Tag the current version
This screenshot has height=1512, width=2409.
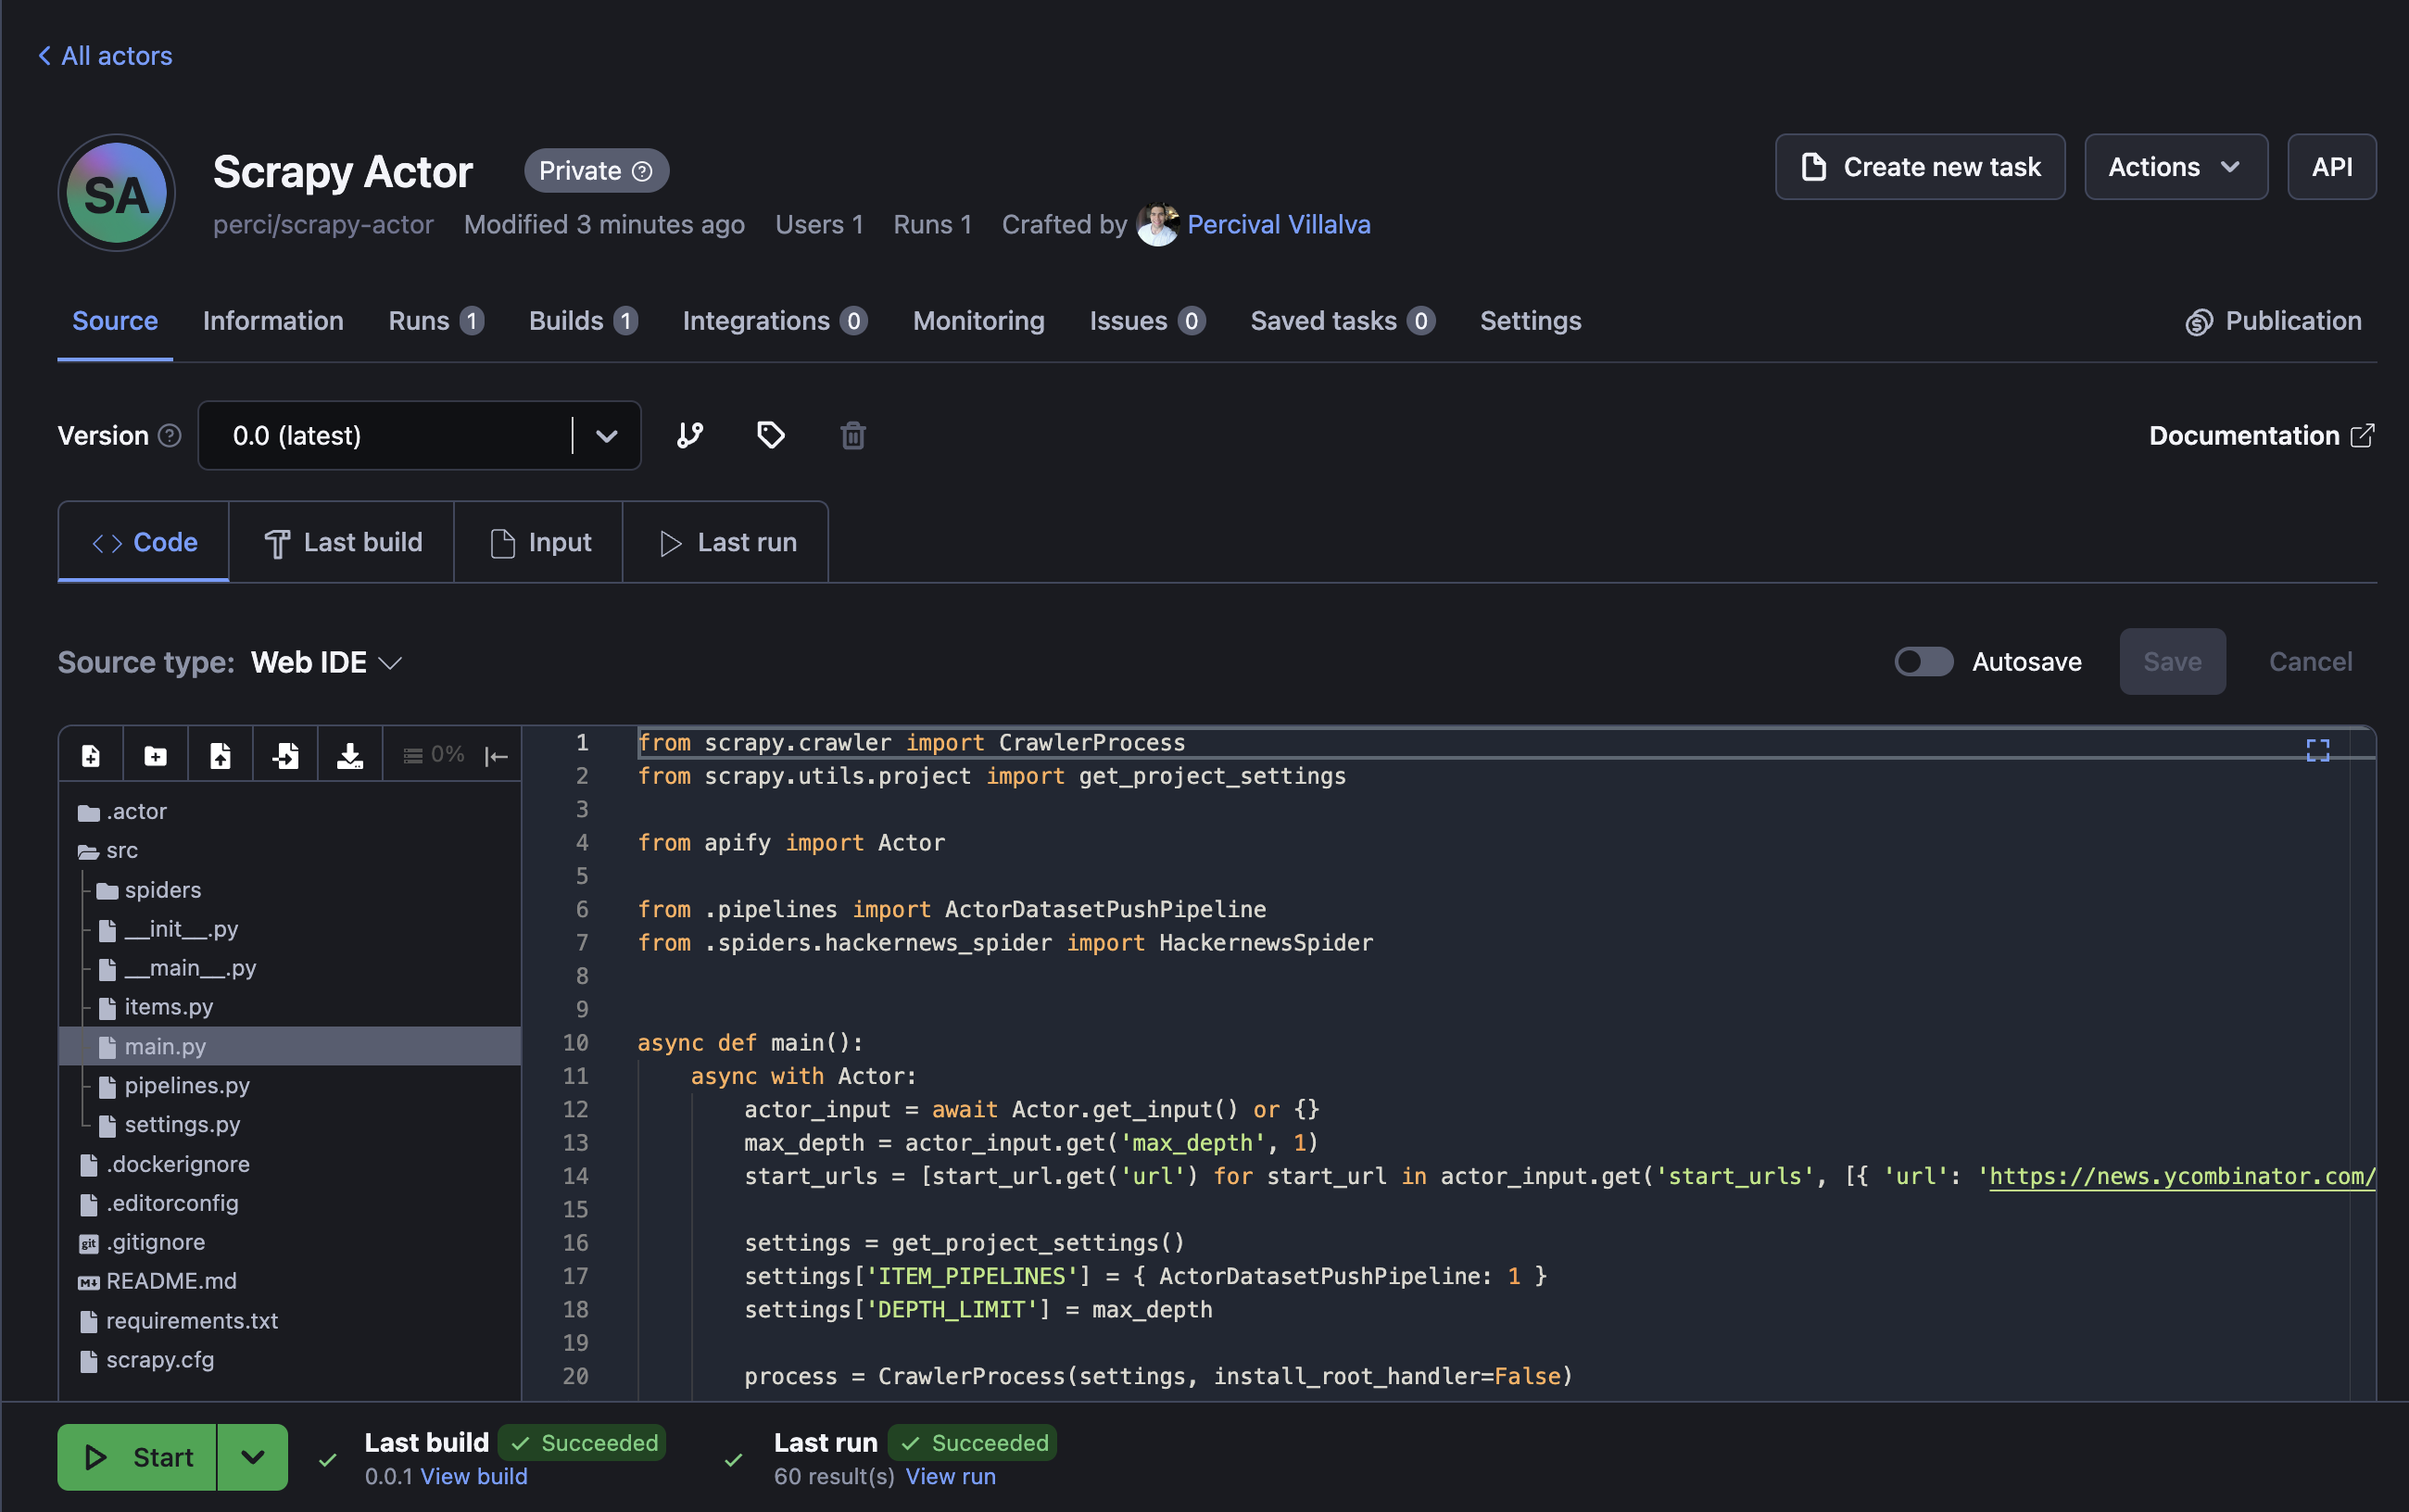pyautogui.click(x=770, y=435)
